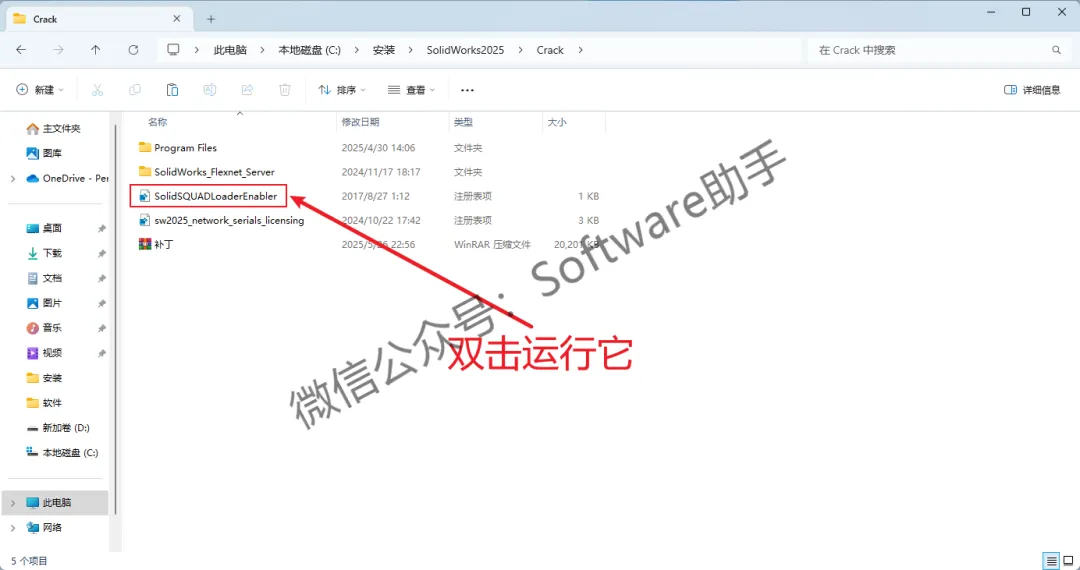Click chevron after 此电脑 in address bar
The height and width of the screenshot is (570, 1080).
[x=262, y=50]
